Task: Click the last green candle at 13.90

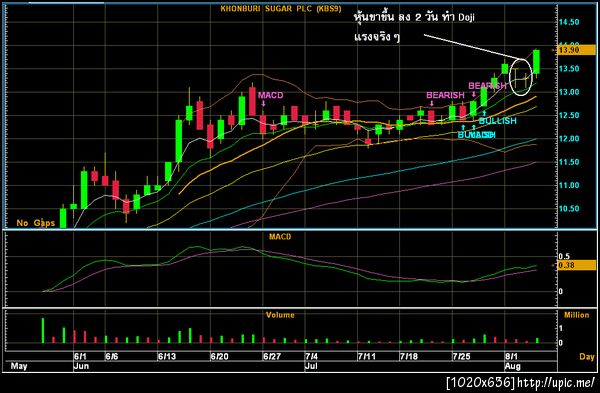Action: pyautogui.click(x=536, y=62)
